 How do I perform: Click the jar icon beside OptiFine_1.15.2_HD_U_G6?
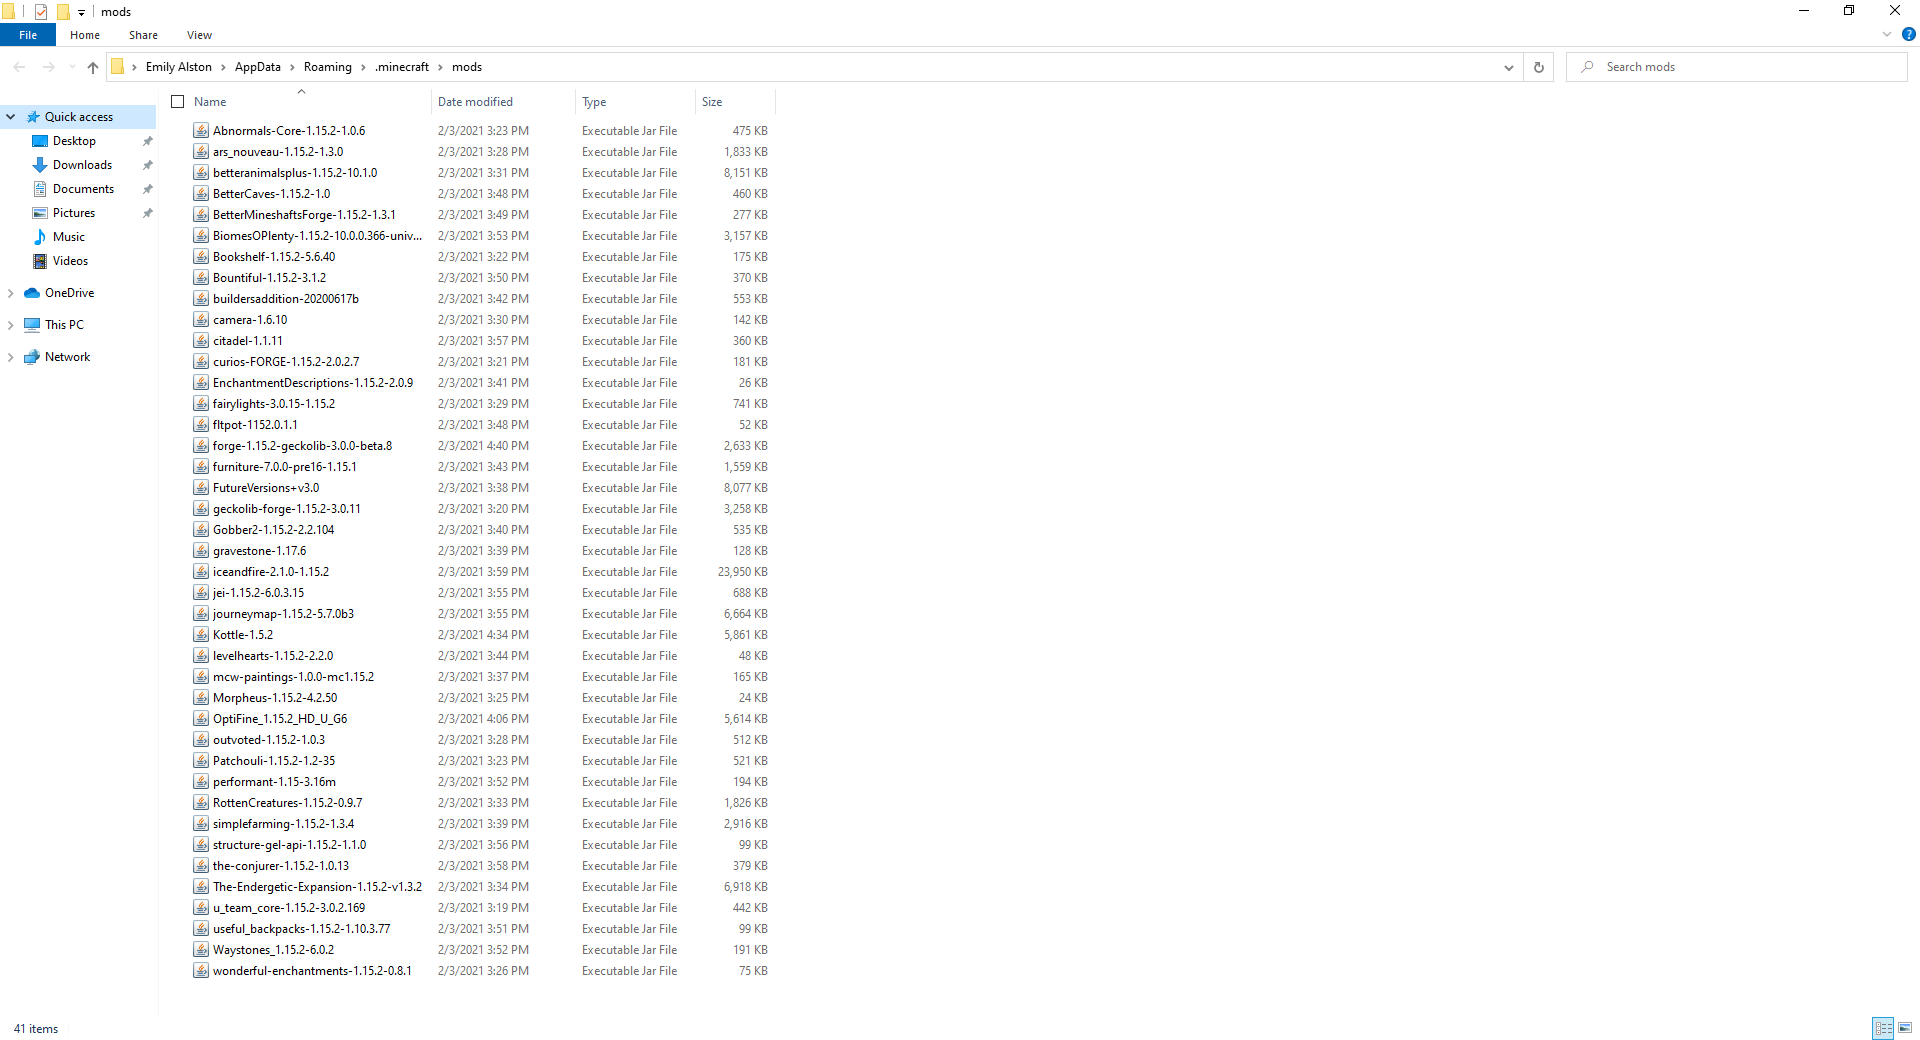tap(201, 719)
